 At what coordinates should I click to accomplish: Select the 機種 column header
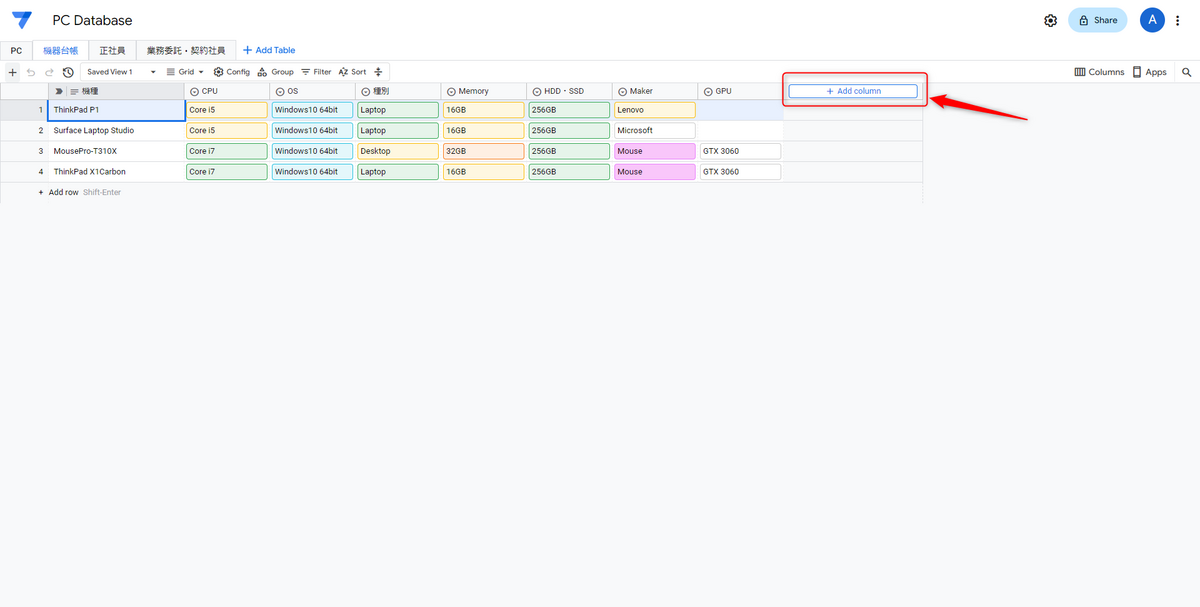116,91
